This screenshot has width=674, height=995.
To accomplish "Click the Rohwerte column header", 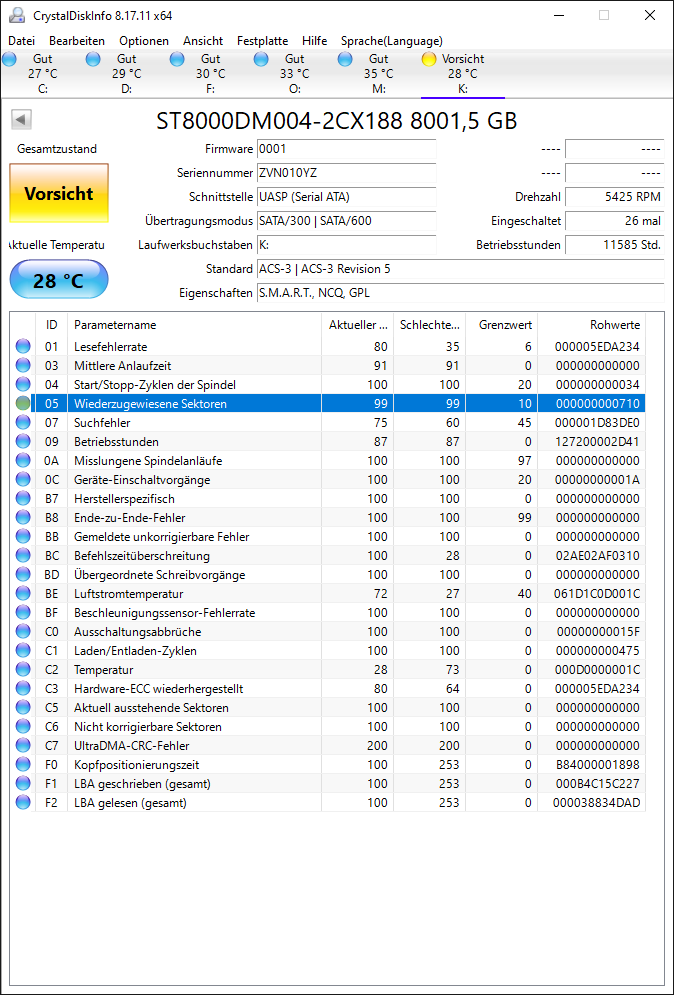I will coord(591,325).
